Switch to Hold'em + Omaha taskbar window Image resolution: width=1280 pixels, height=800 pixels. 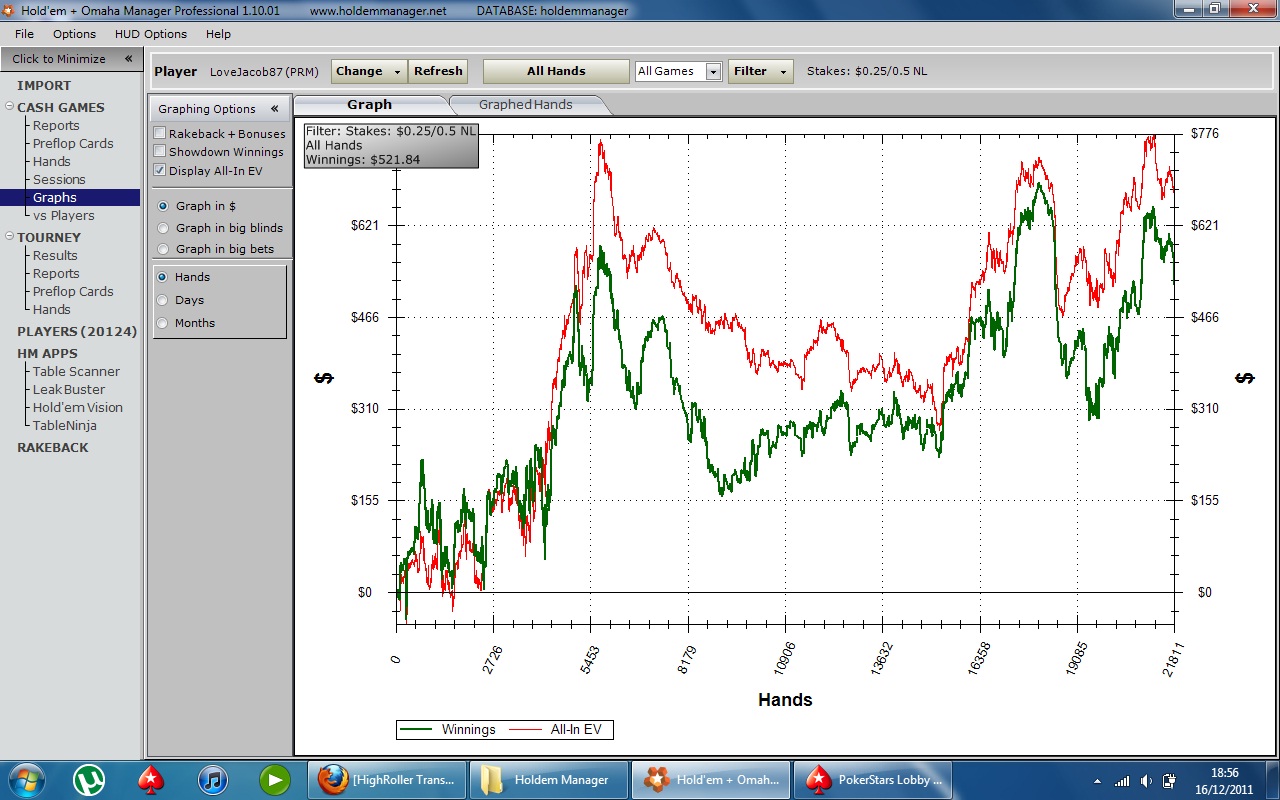711,780
